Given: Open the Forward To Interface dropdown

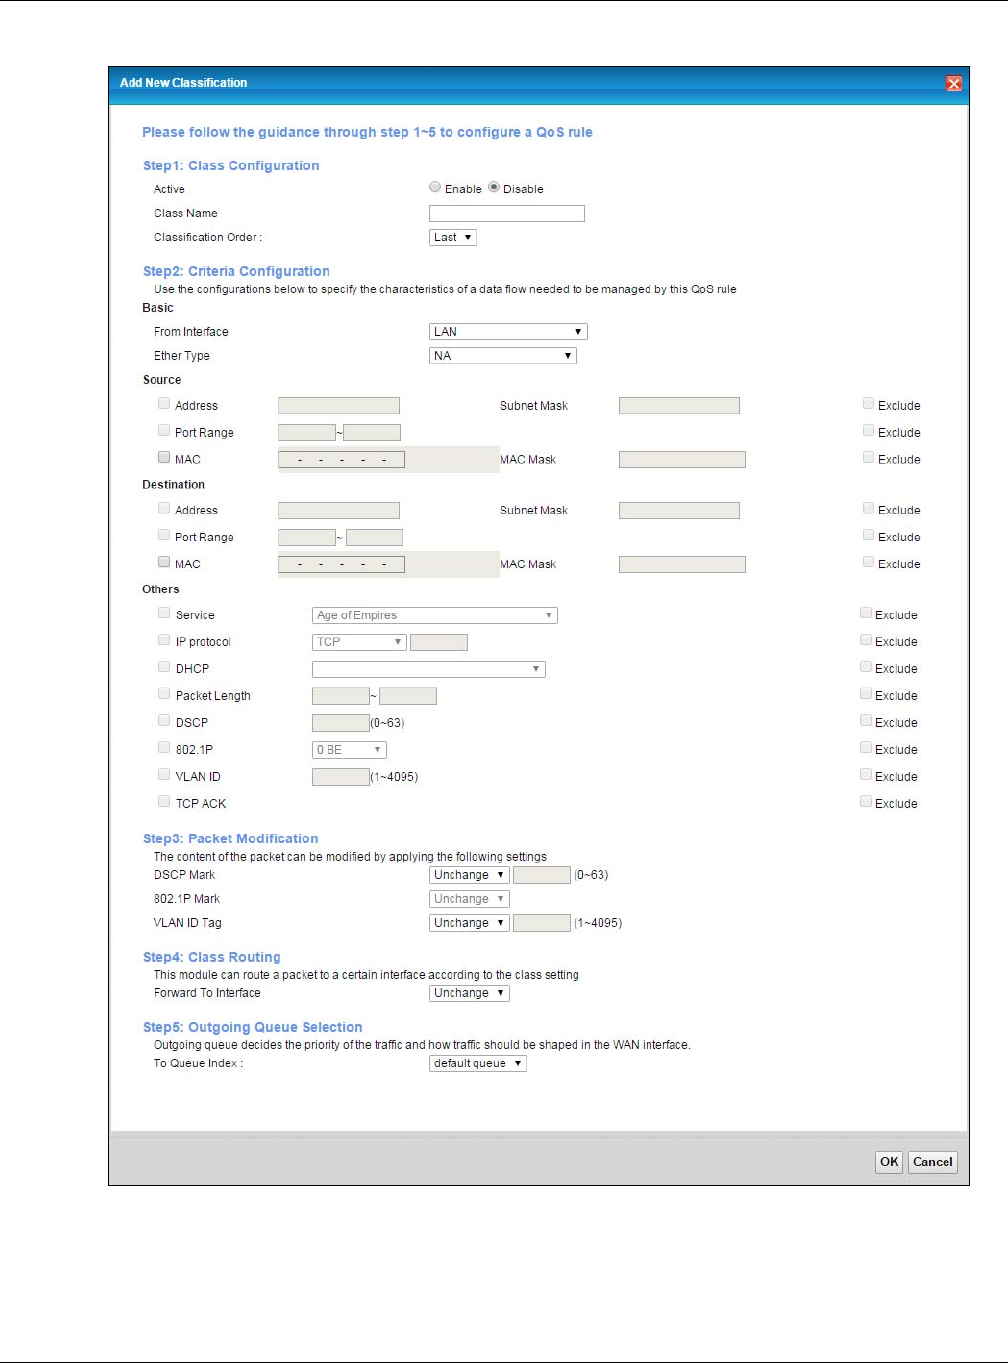Looking at the screenshot, I should tap(469, 993).
